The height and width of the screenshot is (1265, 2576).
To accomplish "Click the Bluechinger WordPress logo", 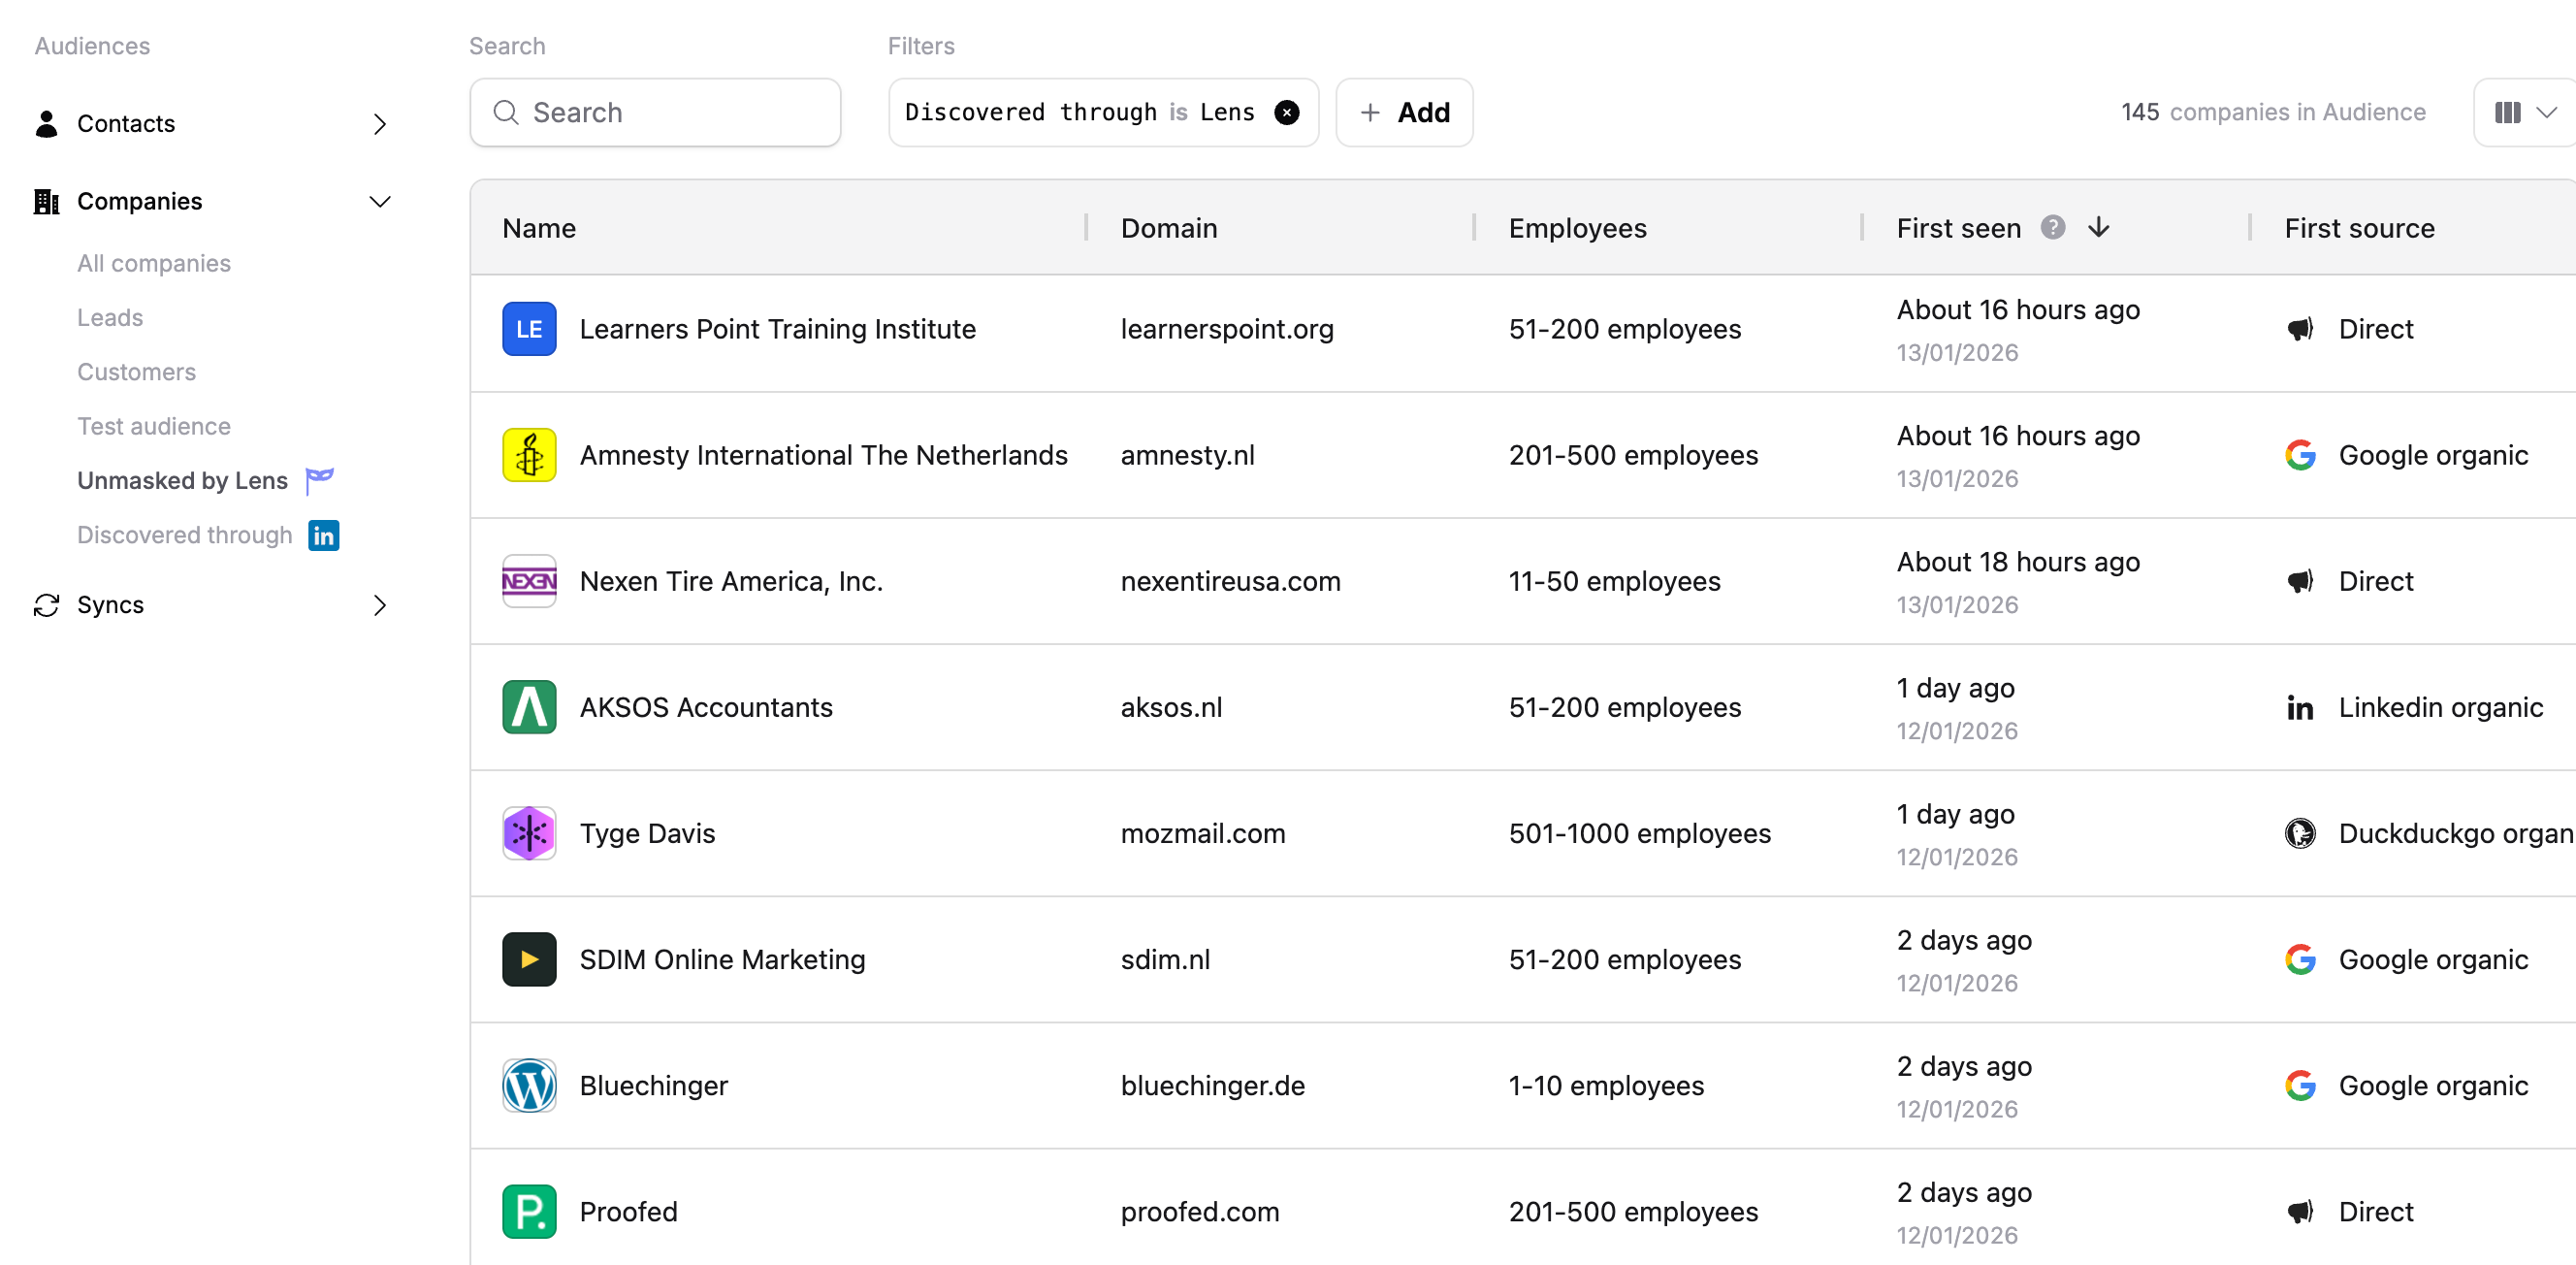I will pyautogui.click(x=529, y=1085).
